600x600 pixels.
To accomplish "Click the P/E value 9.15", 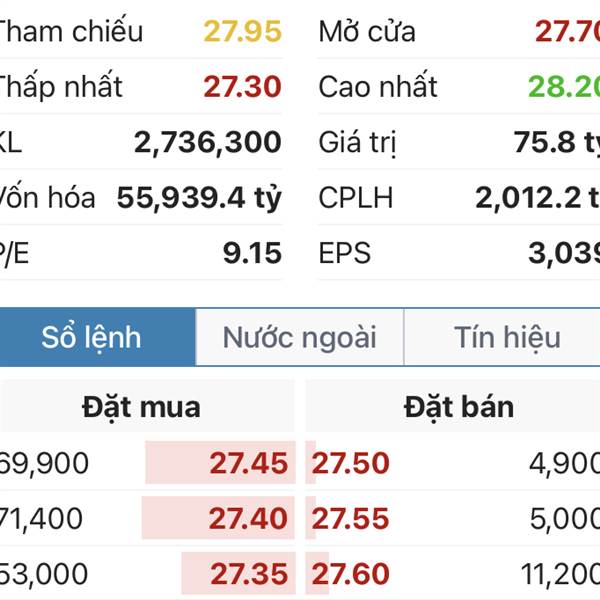I will (253, 253).
